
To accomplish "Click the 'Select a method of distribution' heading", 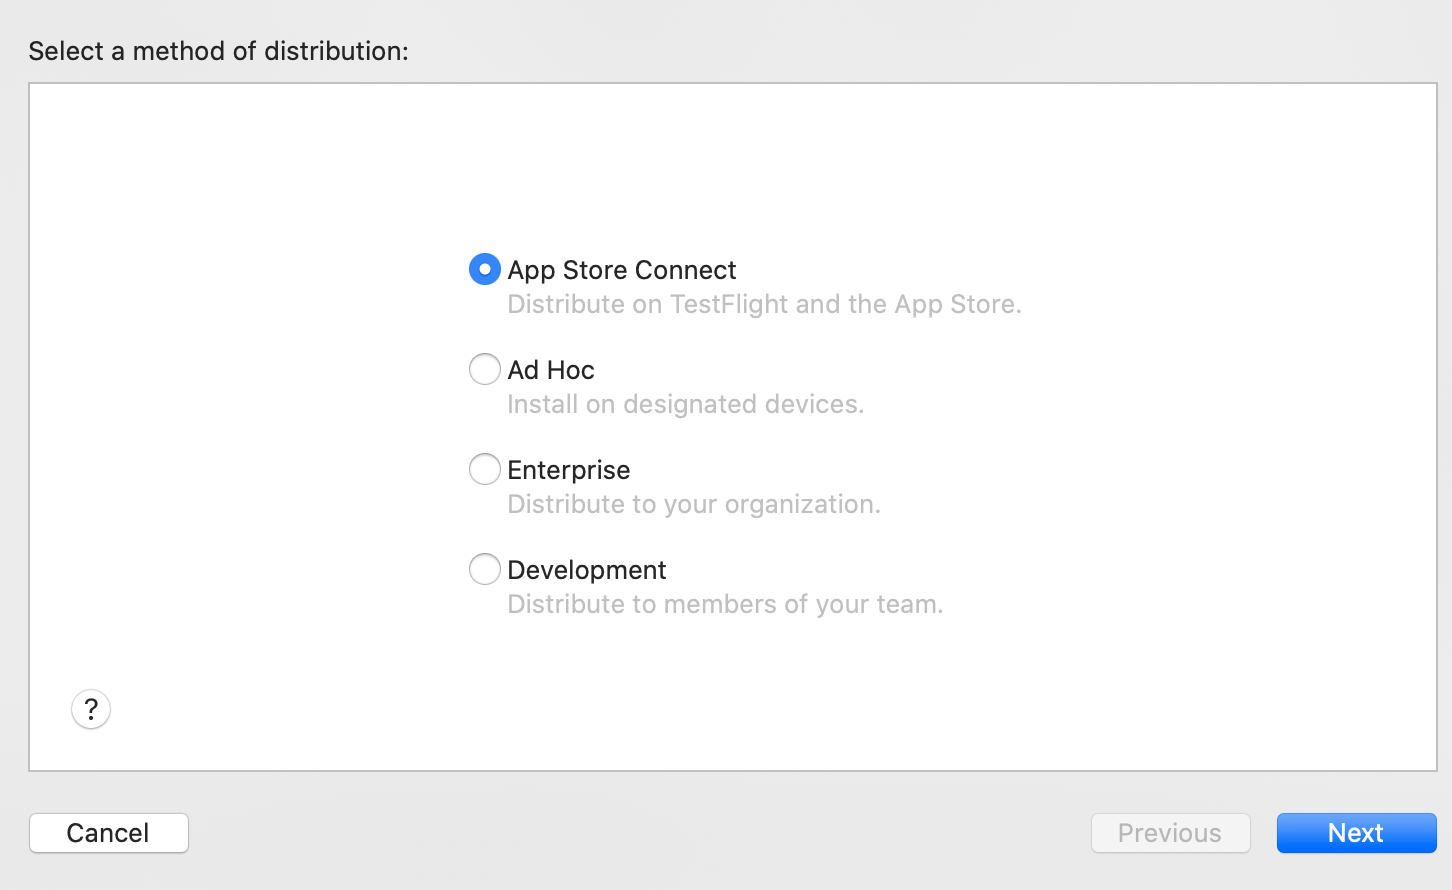I will (218, 51).
